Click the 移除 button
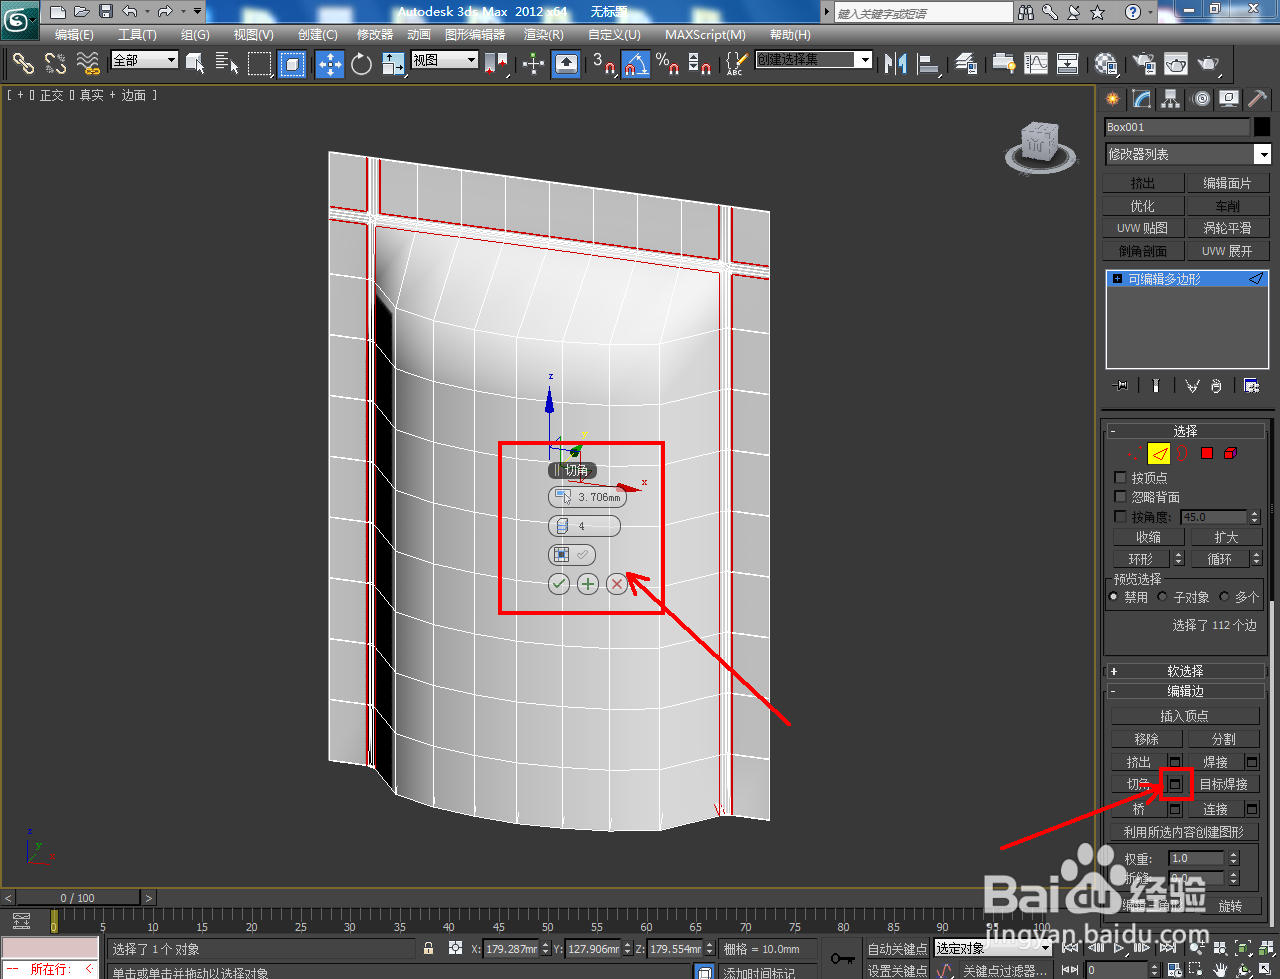The height and width of the screenshot is (979, 1280). point(1146,739)
